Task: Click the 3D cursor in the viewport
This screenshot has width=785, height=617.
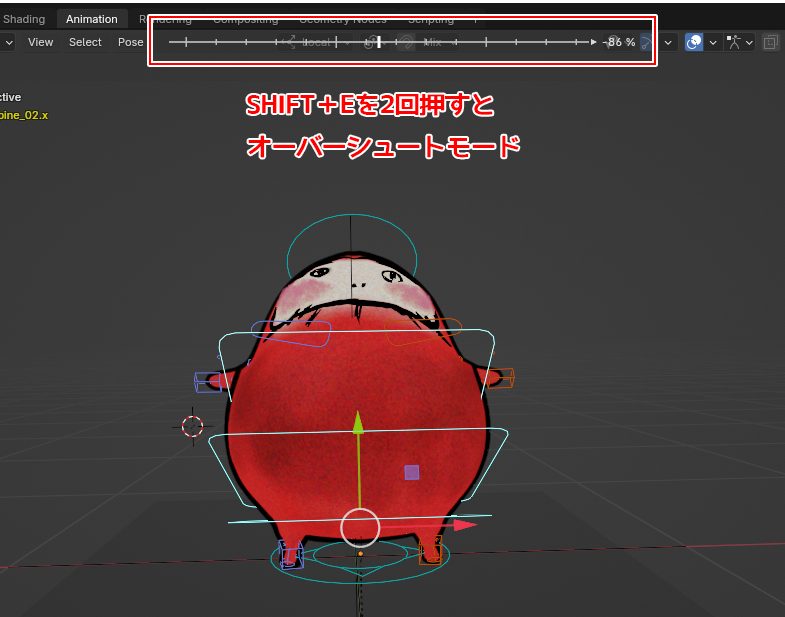Action: tap(193, 427)
